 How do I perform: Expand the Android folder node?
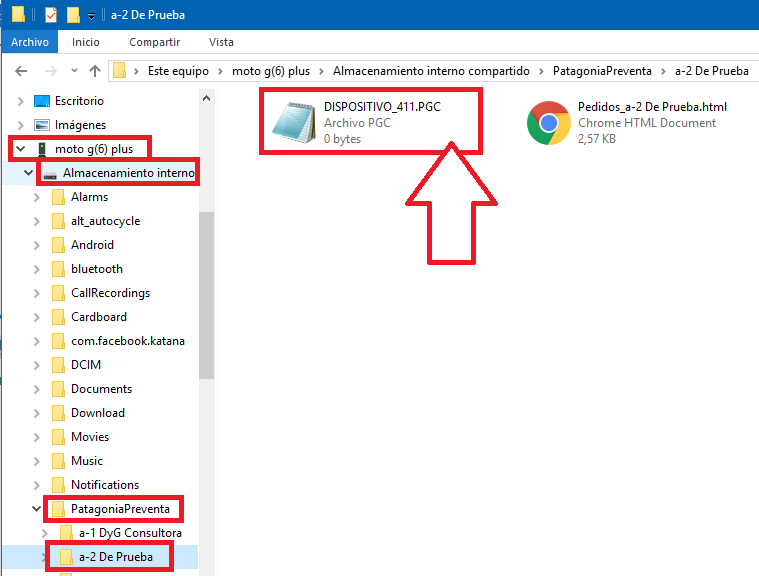[x=36, y=245]
